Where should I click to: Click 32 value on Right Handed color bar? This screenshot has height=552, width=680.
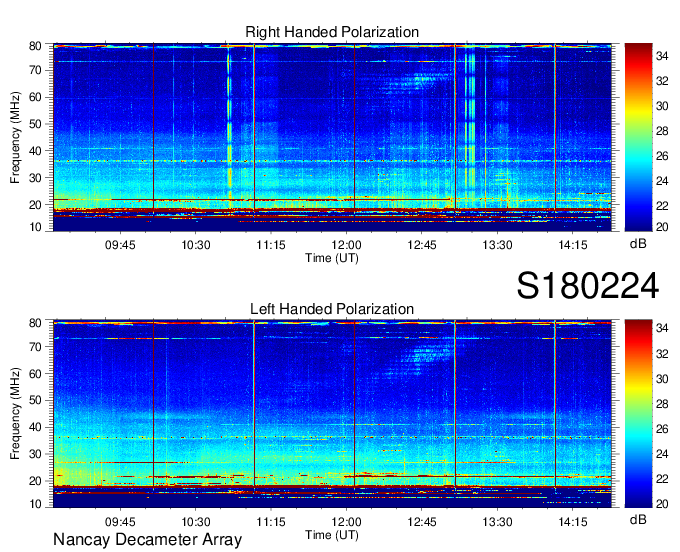662,81
